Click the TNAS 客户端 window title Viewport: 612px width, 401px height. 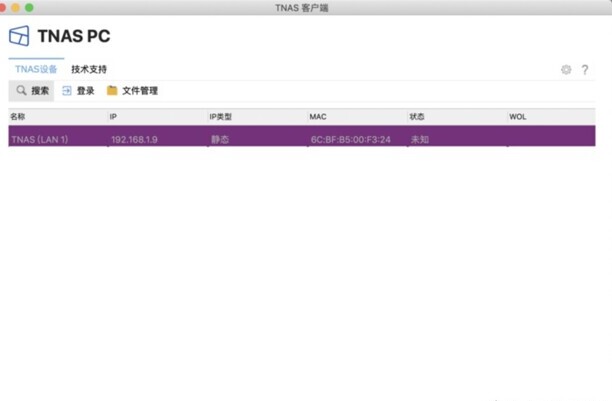(302, 8)
